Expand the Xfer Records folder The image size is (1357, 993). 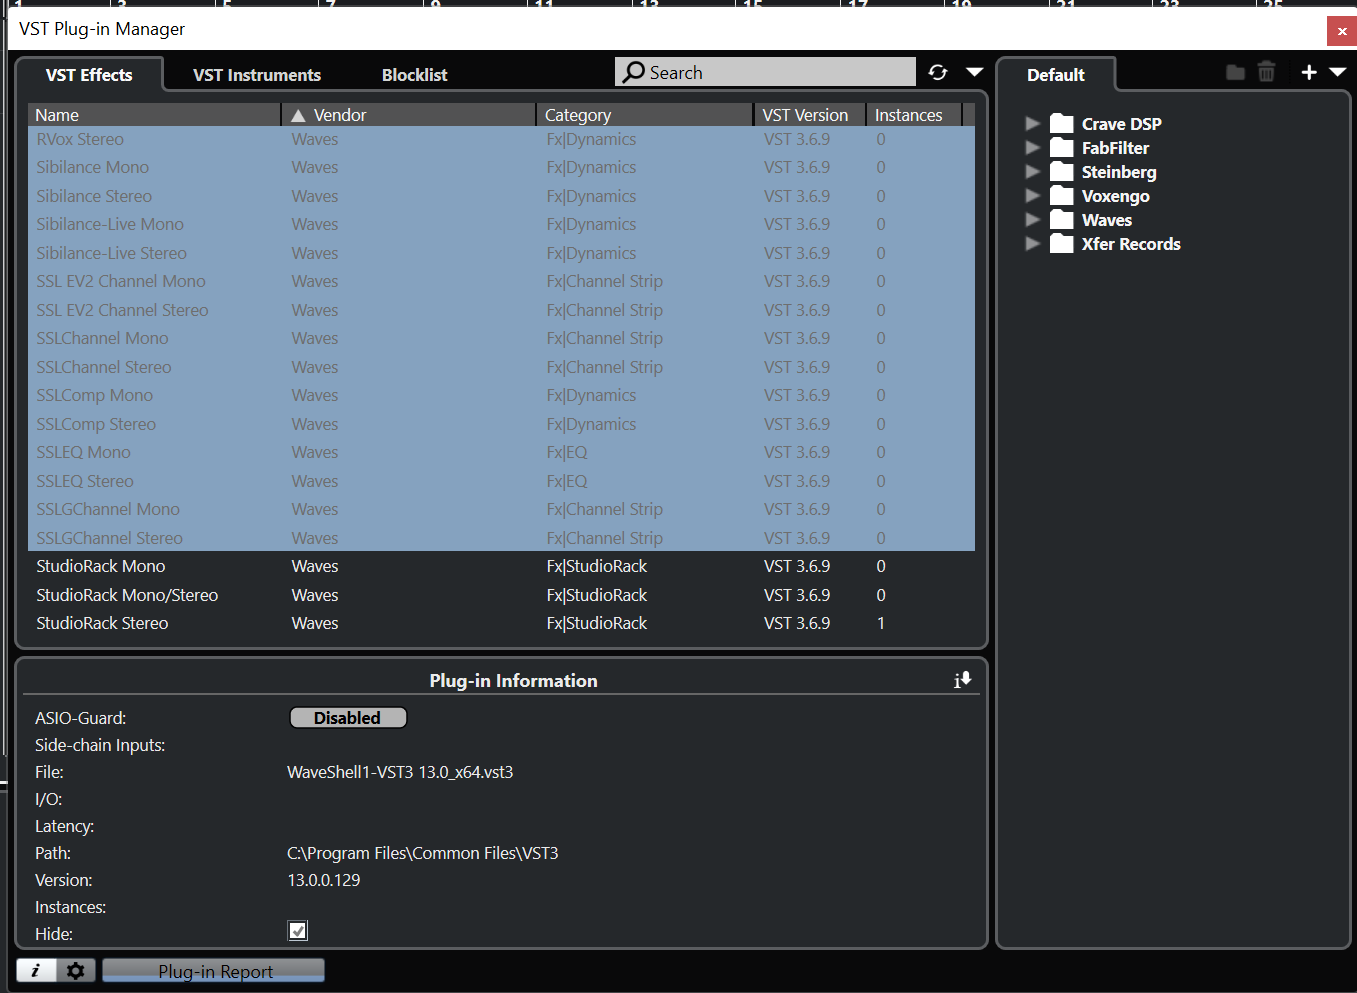coord(1033,243)
